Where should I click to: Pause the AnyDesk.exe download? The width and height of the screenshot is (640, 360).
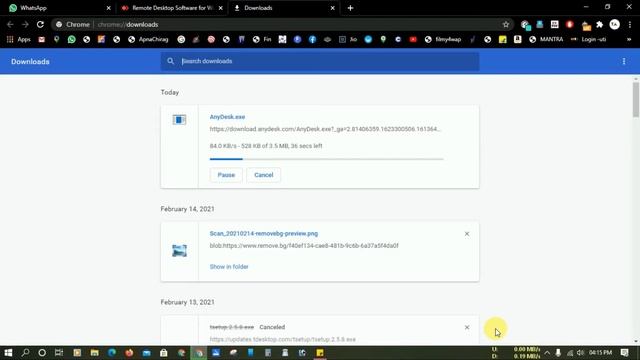[x=226, y=175]
